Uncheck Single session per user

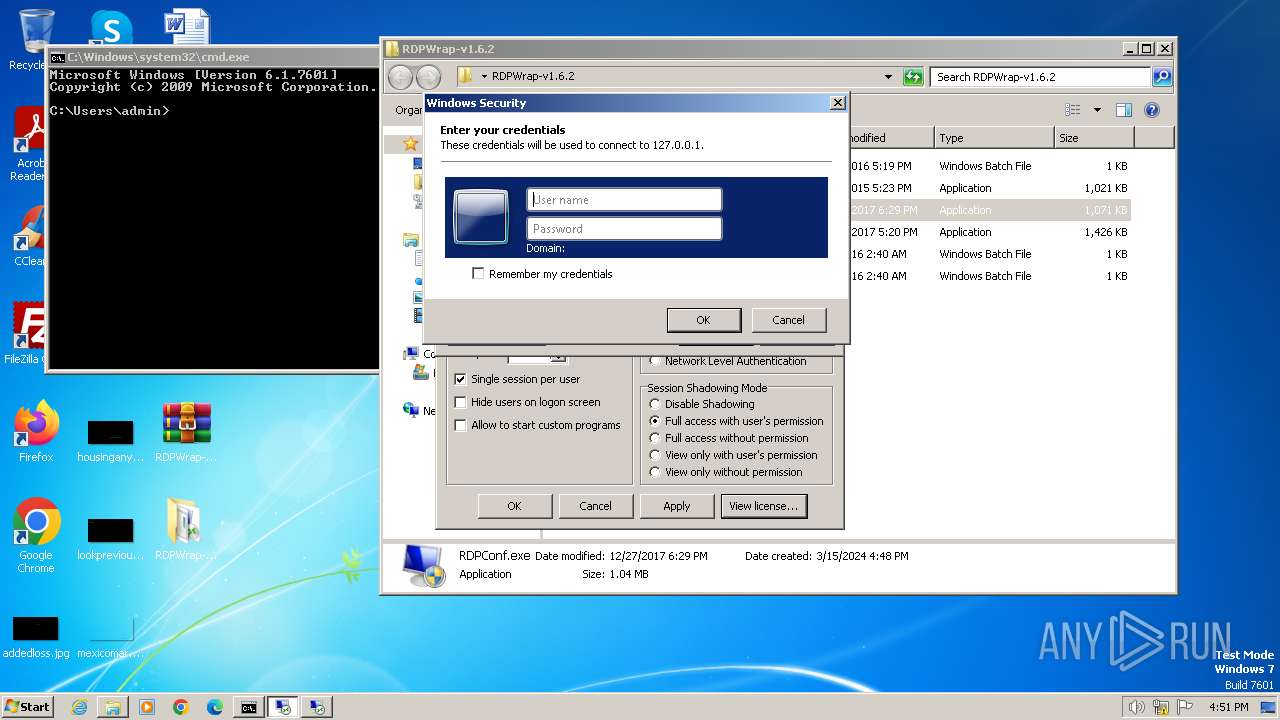[x=460, y=379]
